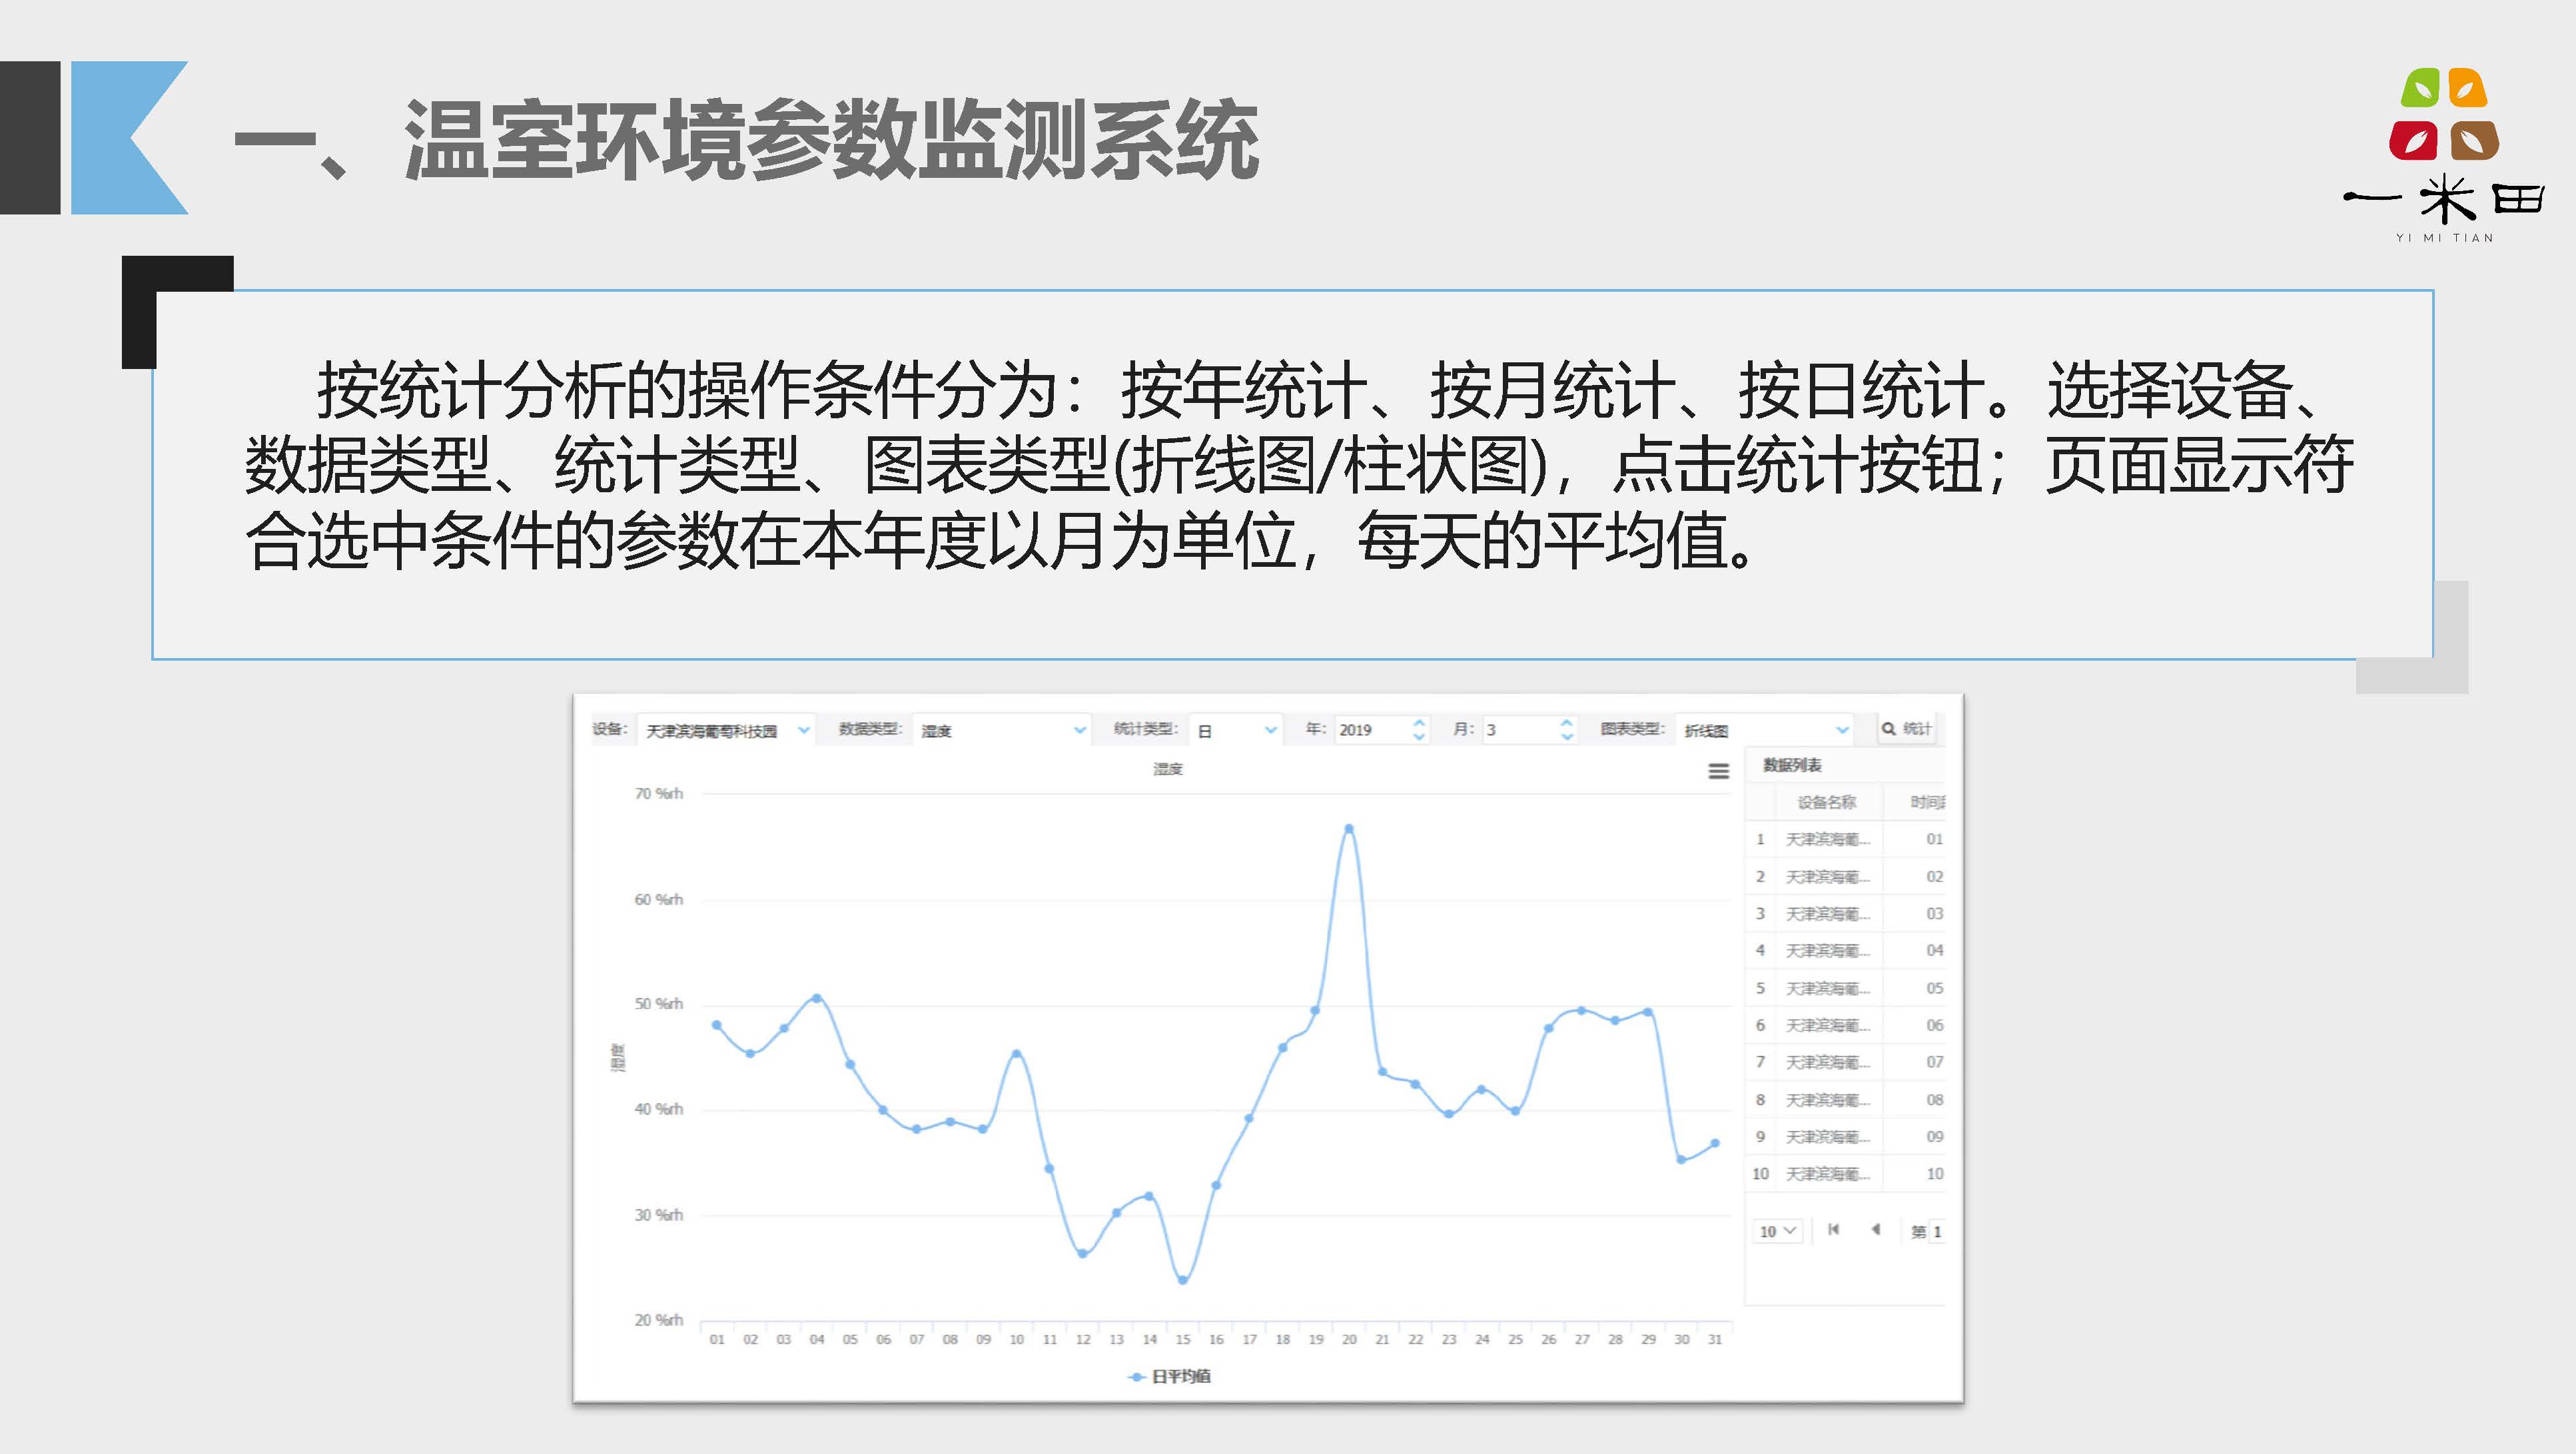Select data list row 10 with time 10
The height and width of the screenshot is (1454, 2576).
(1846, 1173)
